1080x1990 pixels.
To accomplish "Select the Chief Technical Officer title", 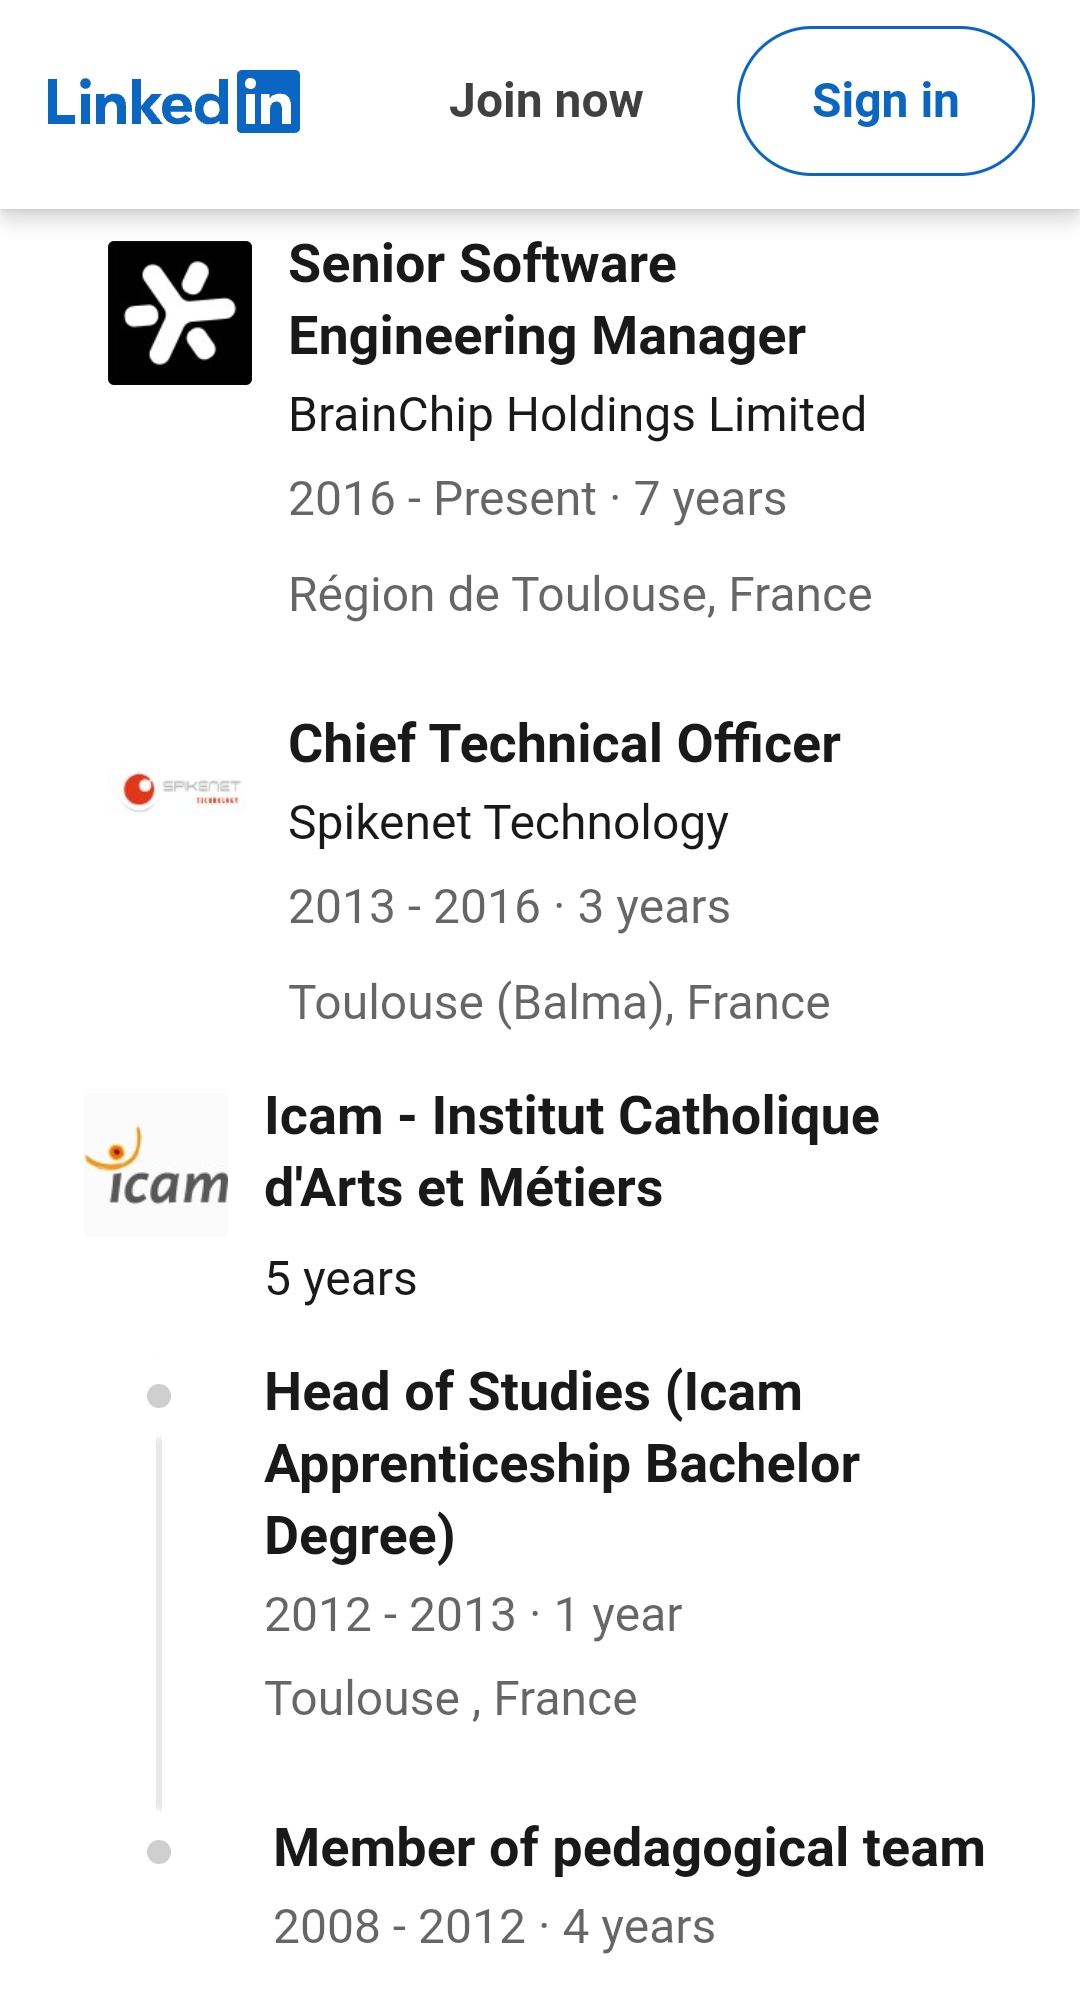I will [564, 744].
